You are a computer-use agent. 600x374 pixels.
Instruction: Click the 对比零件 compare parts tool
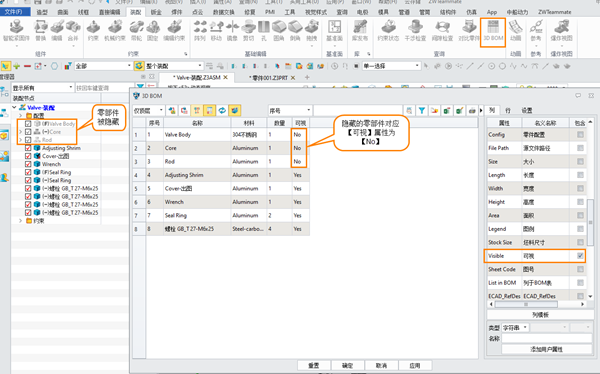(x=469, y=31)
